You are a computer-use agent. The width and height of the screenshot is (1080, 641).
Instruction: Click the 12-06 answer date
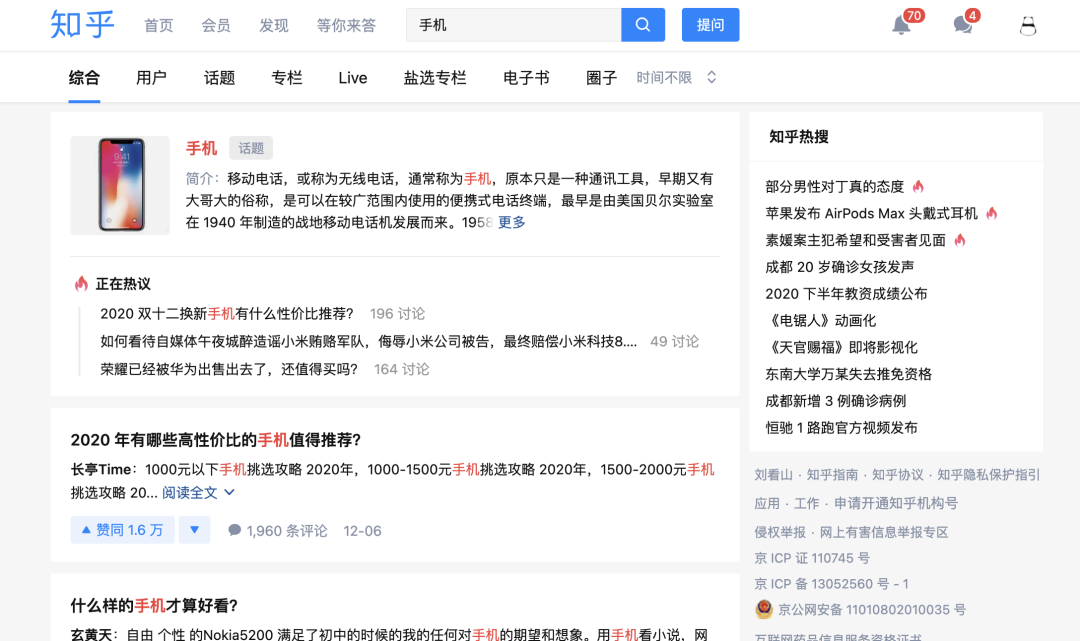pos(362,531)
